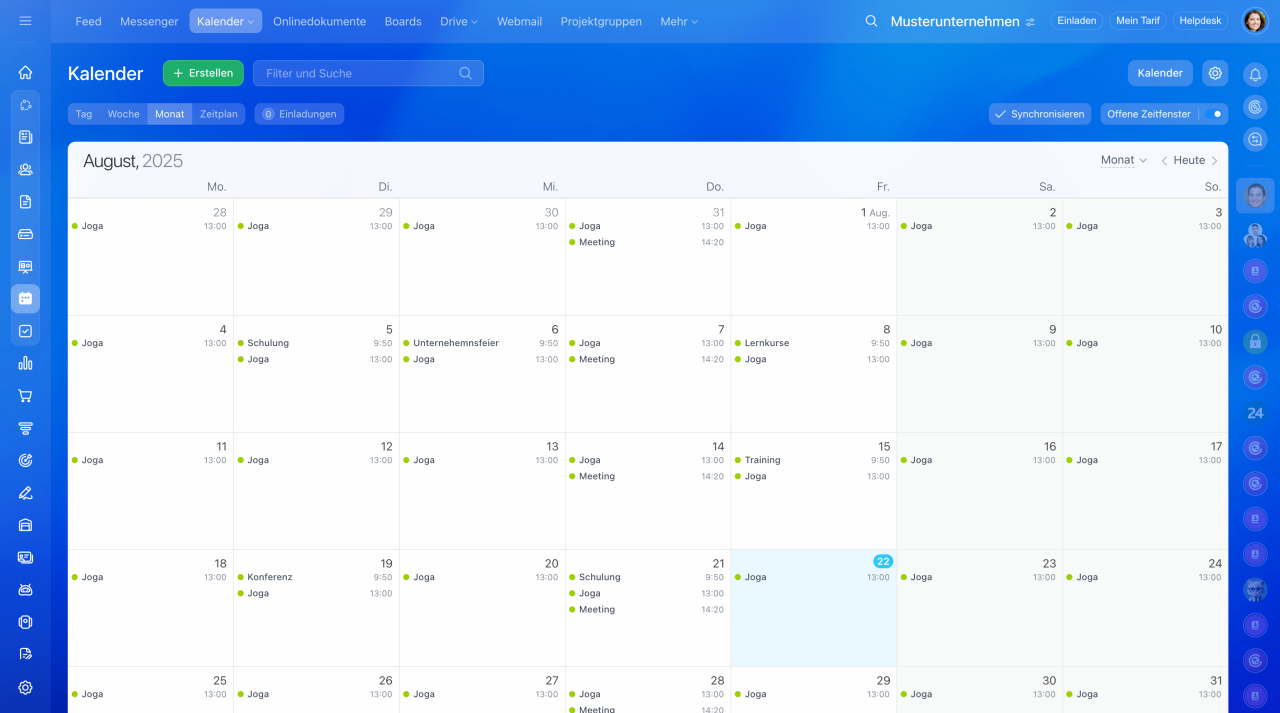
Task: Open Projektgruppen in the top menu
Action: click(601, 21)
